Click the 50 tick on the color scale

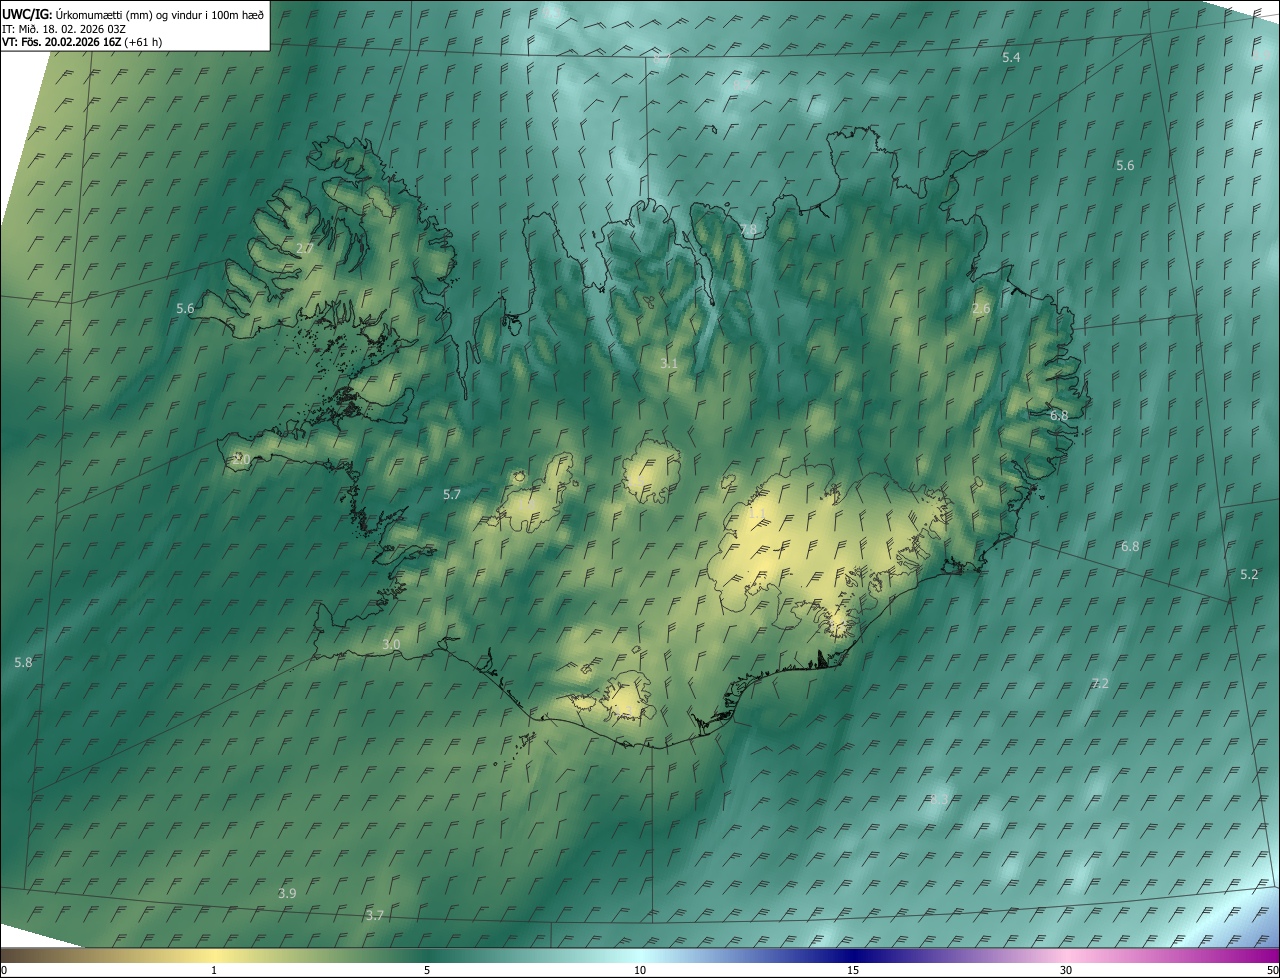(1272, 971)
